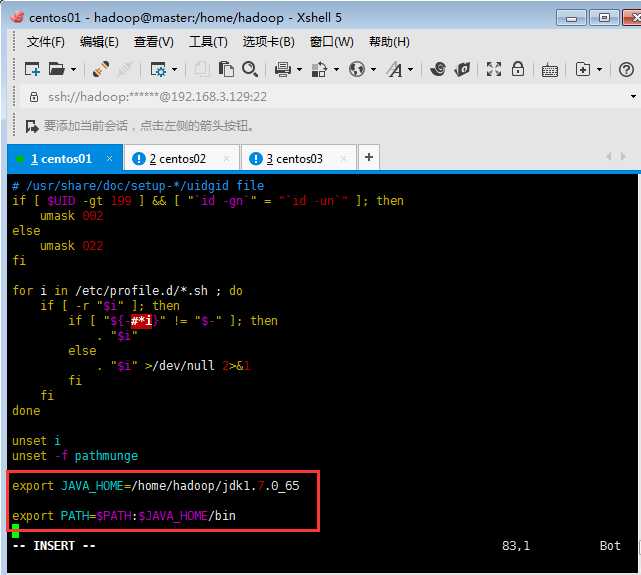Open the session Properties gear icon
Screen dimensions: 641x575
click(x=158, y=69)
